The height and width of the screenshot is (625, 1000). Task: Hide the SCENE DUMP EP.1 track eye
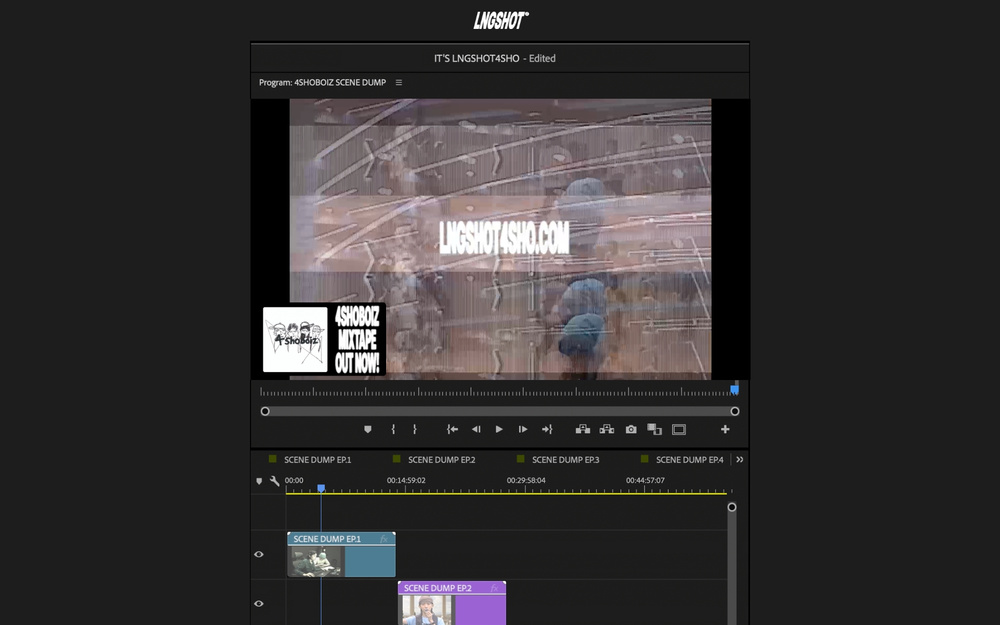click(258, 554)
